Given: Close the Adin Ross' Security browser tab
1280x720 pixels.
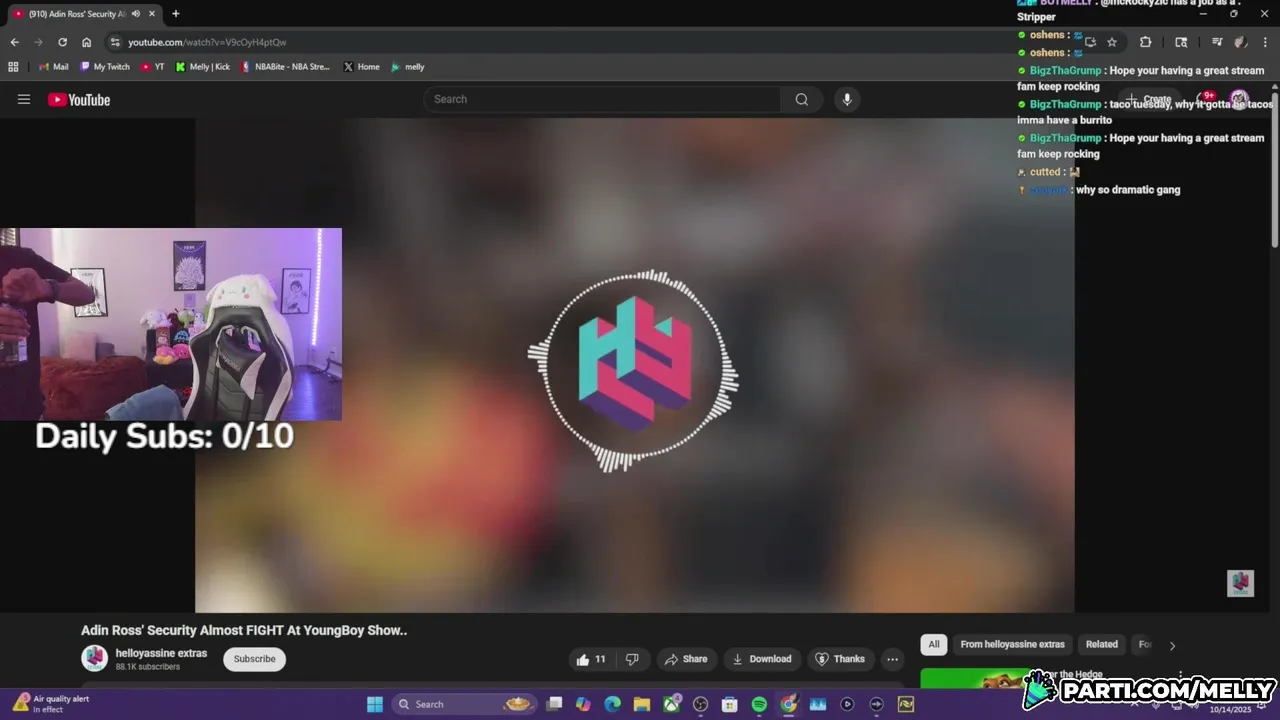Looking at the screenshot, I should [150, 14].
